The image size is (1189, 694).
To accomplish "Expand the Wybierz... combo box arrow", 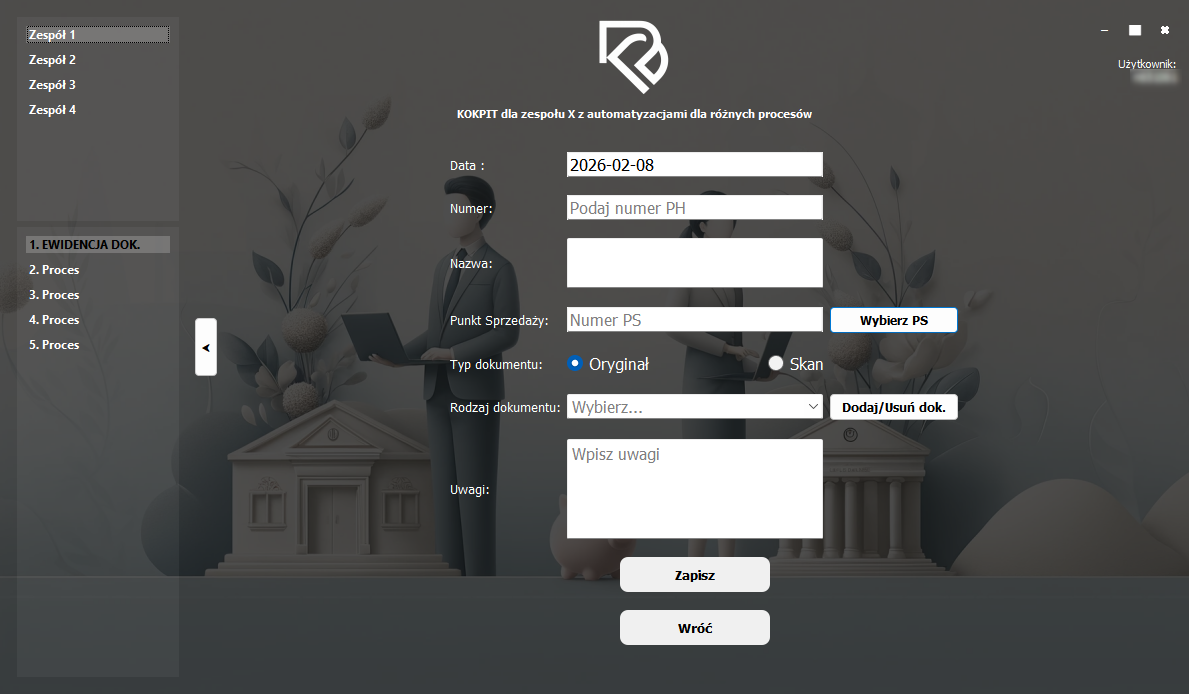I will (813, 407).
